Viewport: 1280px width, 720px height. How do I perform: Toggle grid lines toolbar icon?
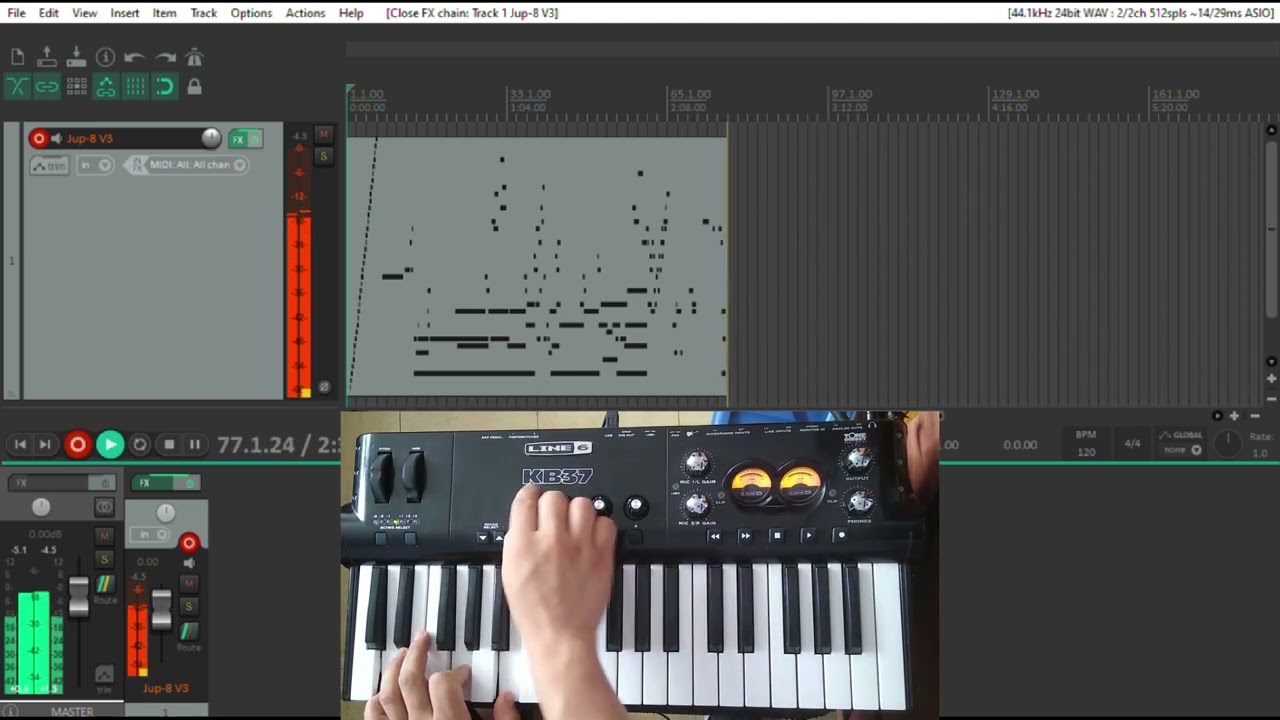point(135,87)
